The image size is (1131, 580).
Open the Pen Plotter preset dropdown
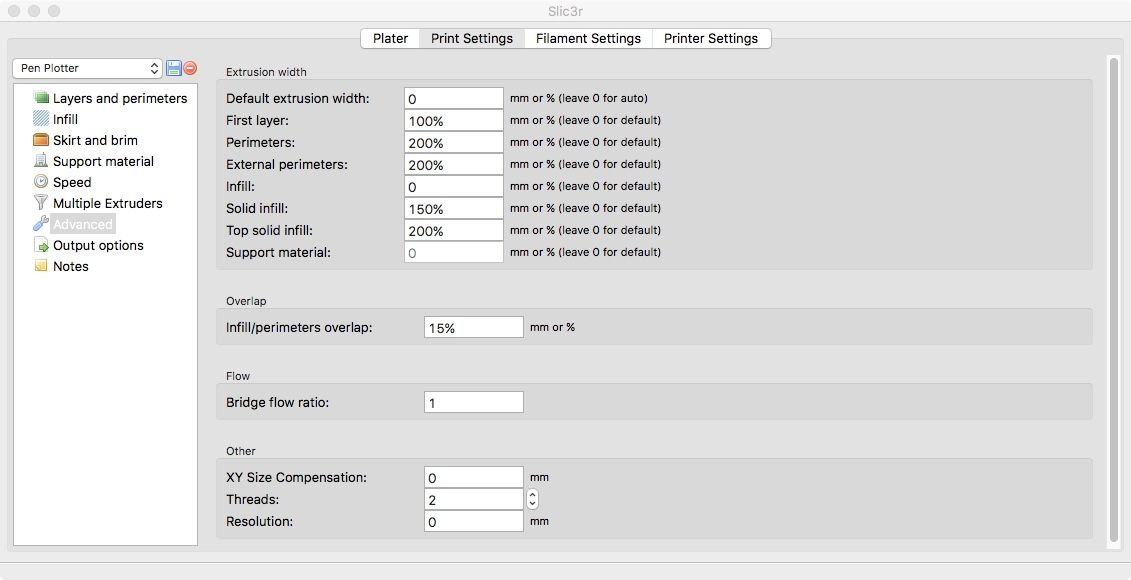point(87,68)
